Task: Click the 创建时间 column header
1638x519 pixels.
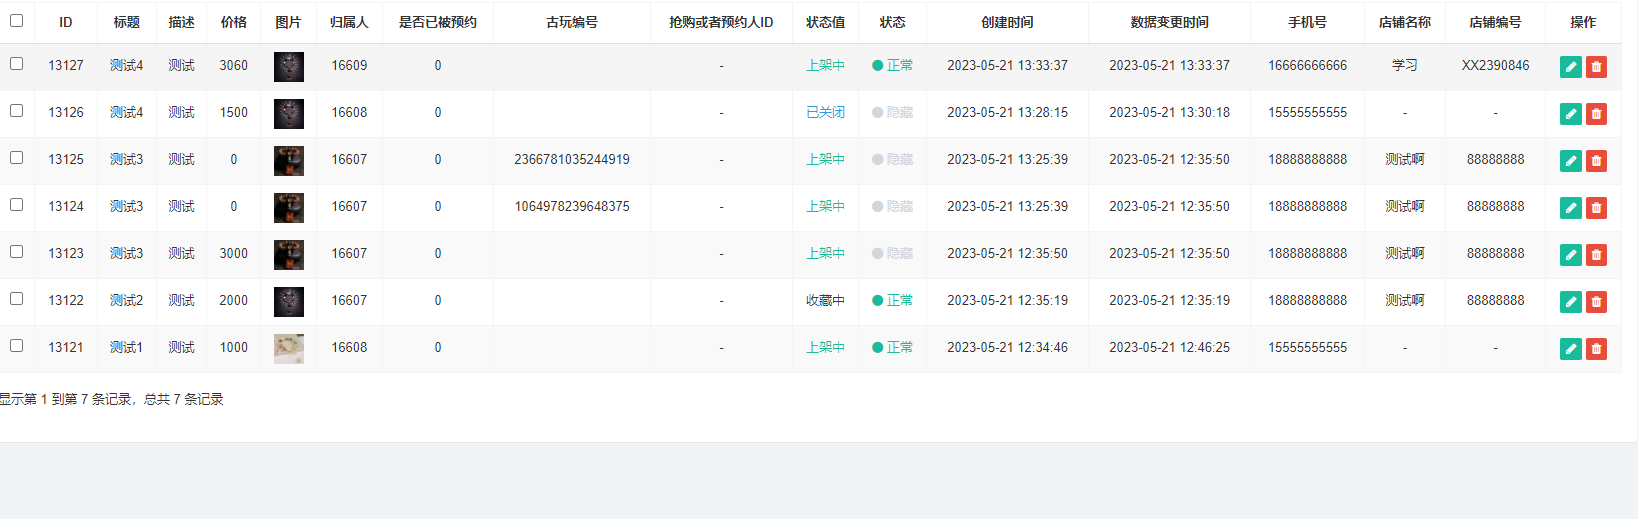Action: pyautogui.click(x=1007, y=22)
